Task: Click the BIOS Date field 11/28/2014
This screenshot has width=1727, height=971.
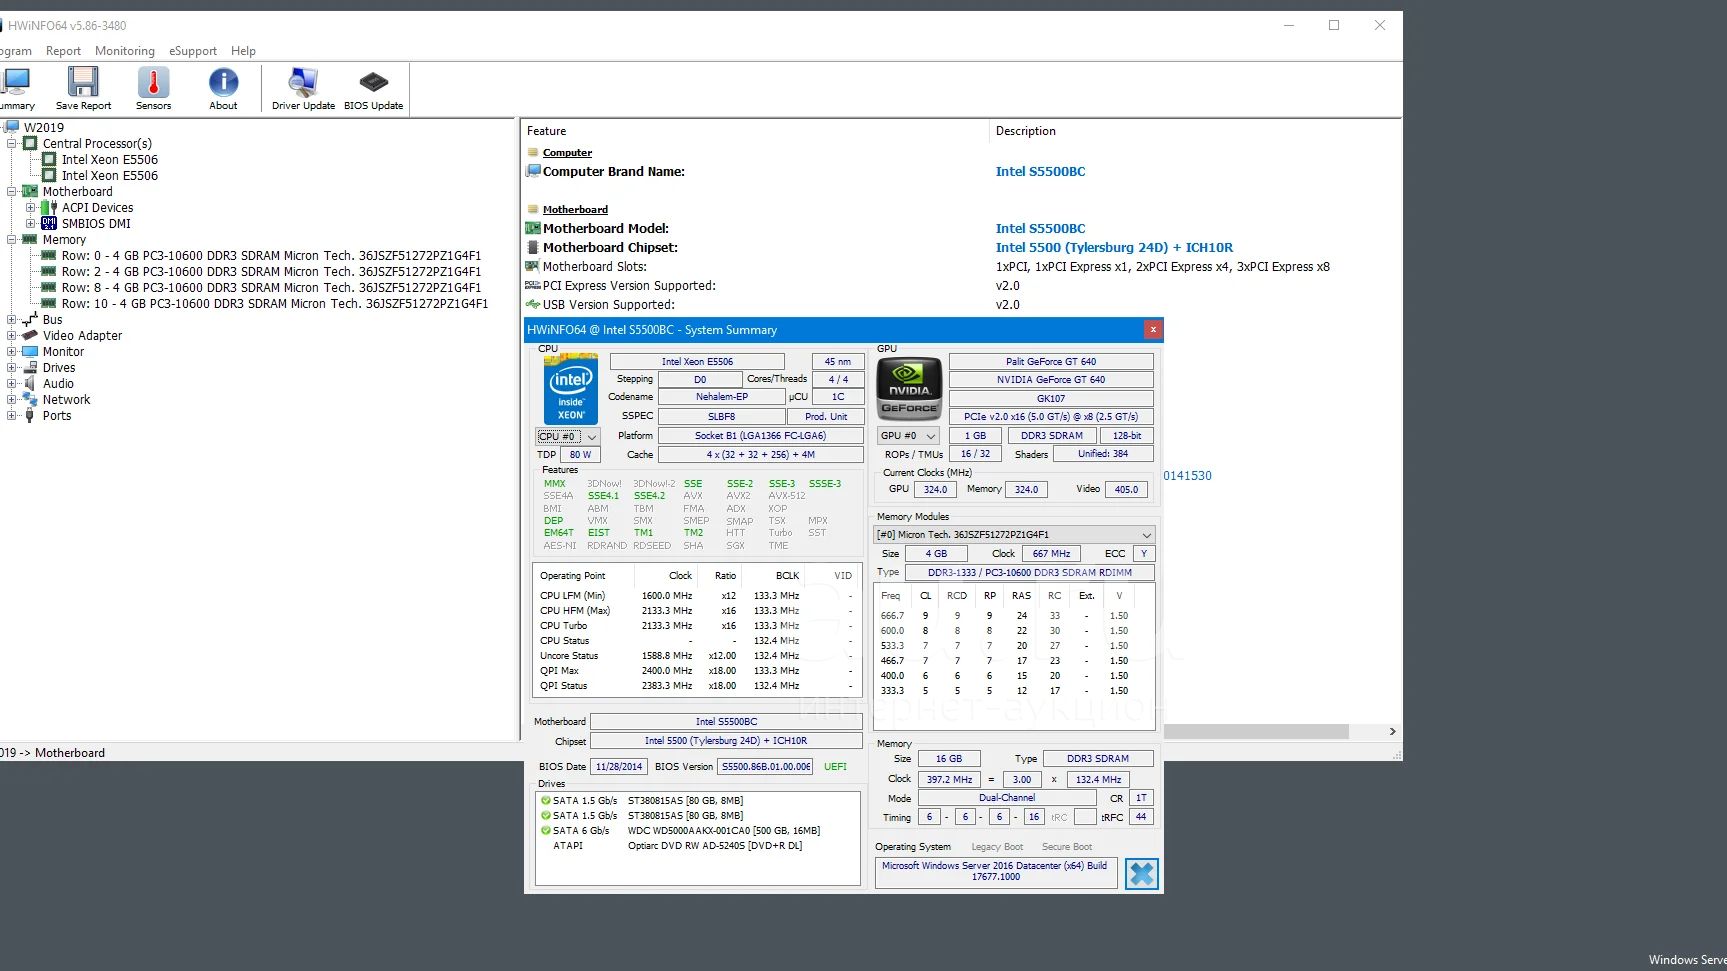Action: pos(619,767)
